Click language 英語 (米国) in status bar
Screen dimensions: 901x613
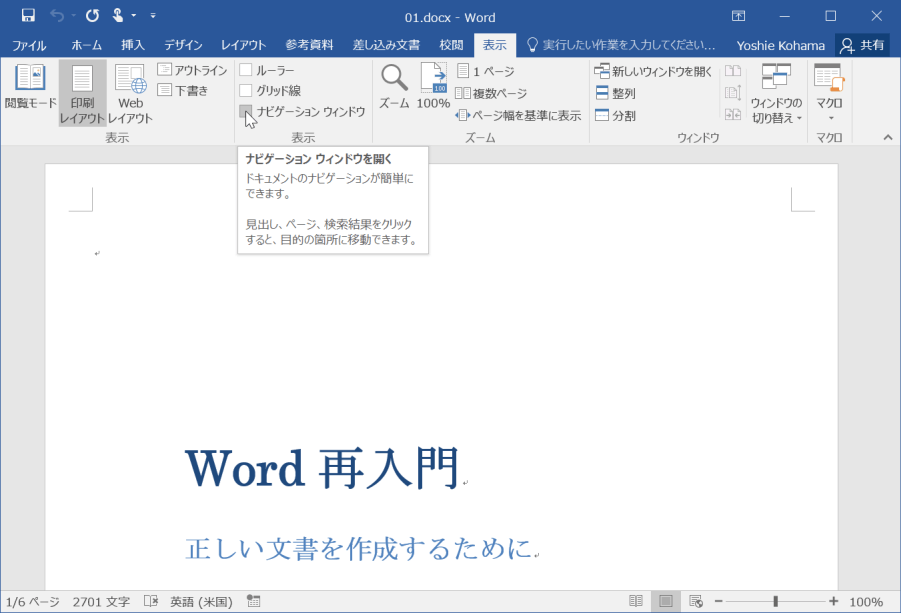(x=201, y=602)
